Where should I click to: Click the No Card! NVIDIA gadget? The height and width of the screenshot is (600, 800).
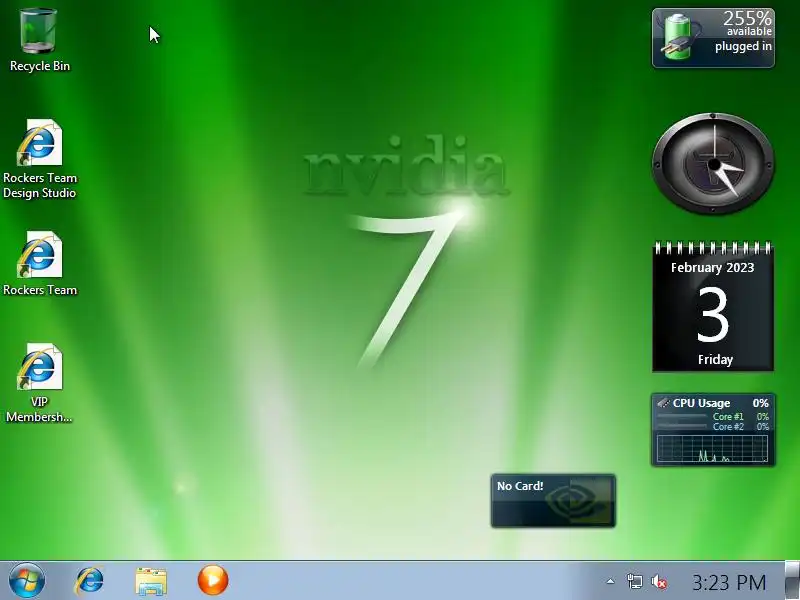point(553,501)
